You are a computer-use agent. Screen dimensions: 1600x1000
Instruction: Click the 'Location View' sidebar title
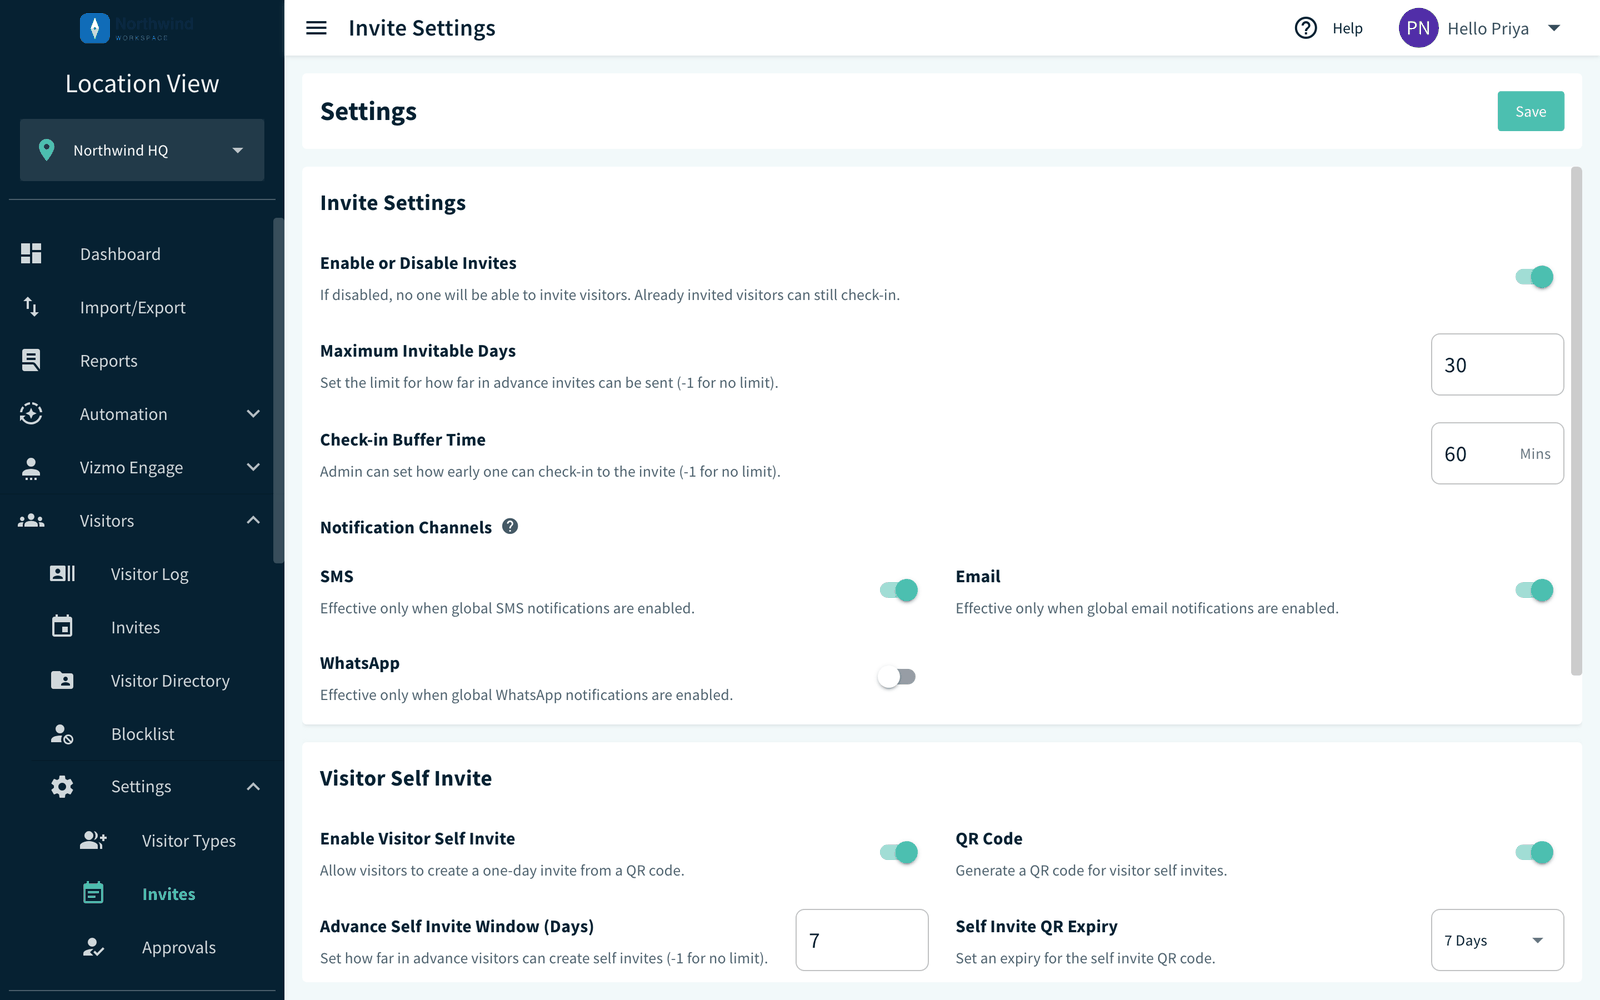pos(142,84)
